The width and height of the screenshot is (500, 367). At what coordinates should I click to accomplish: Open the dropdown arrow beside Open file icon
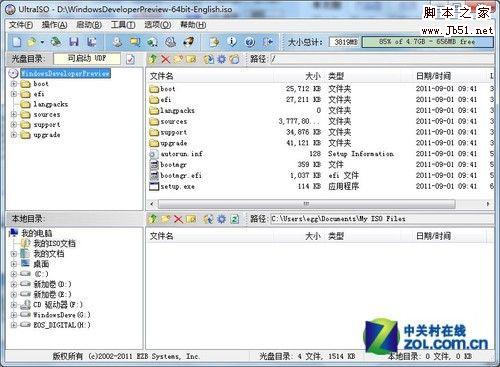coord(42,42)
